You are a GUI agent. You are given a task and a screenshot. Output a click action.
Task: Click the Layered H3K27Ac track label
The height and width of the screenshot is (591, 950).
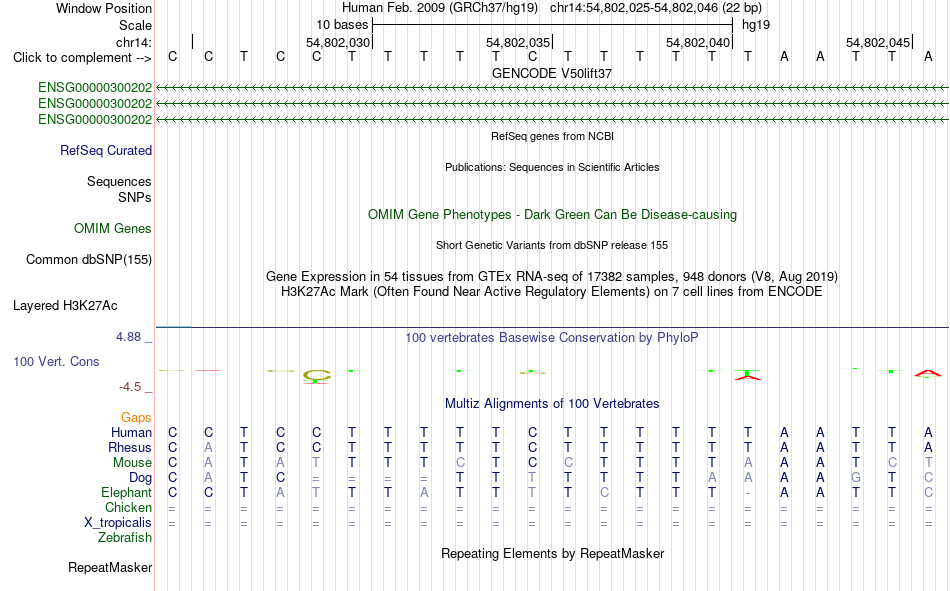coord(65,306)
